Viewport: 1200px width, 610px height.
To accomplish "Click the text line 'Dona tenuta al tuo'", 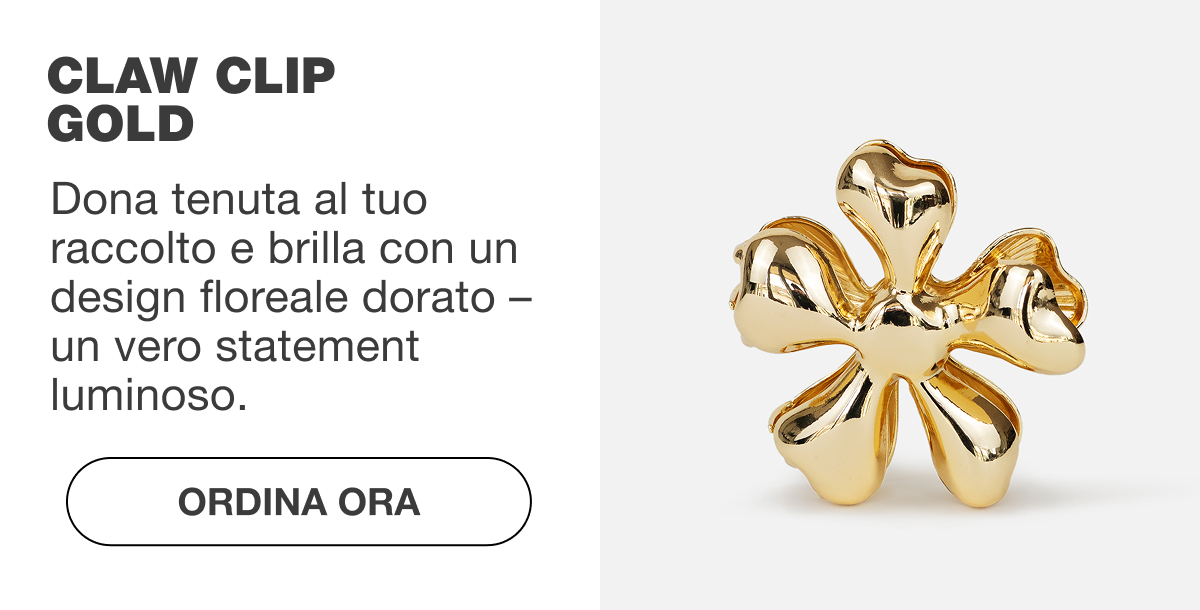I will (x=239, y=199).
